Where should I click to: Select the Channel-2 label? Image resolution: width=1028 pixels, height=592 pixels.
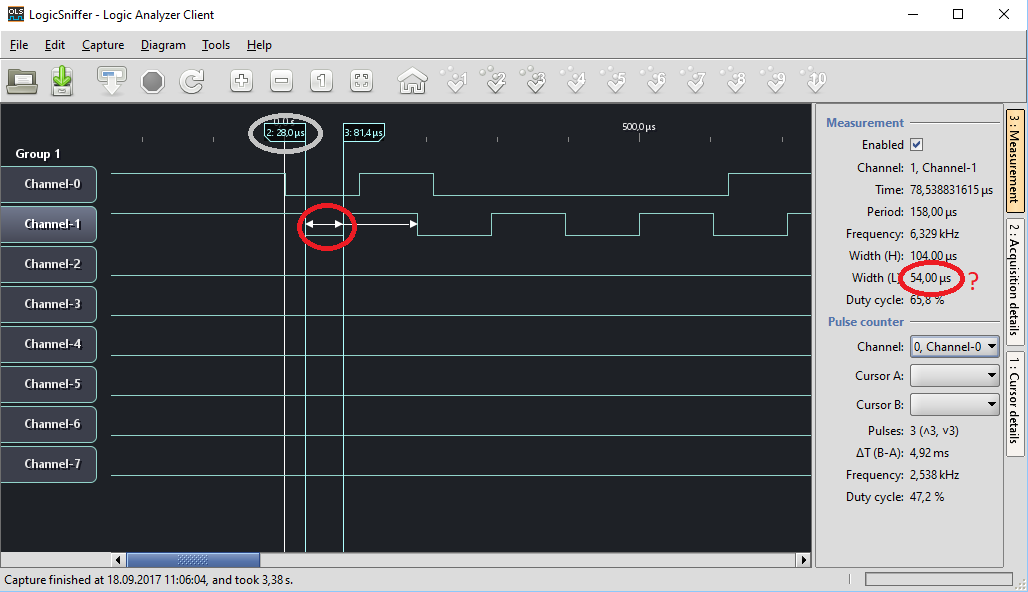(x=49, y=264)
